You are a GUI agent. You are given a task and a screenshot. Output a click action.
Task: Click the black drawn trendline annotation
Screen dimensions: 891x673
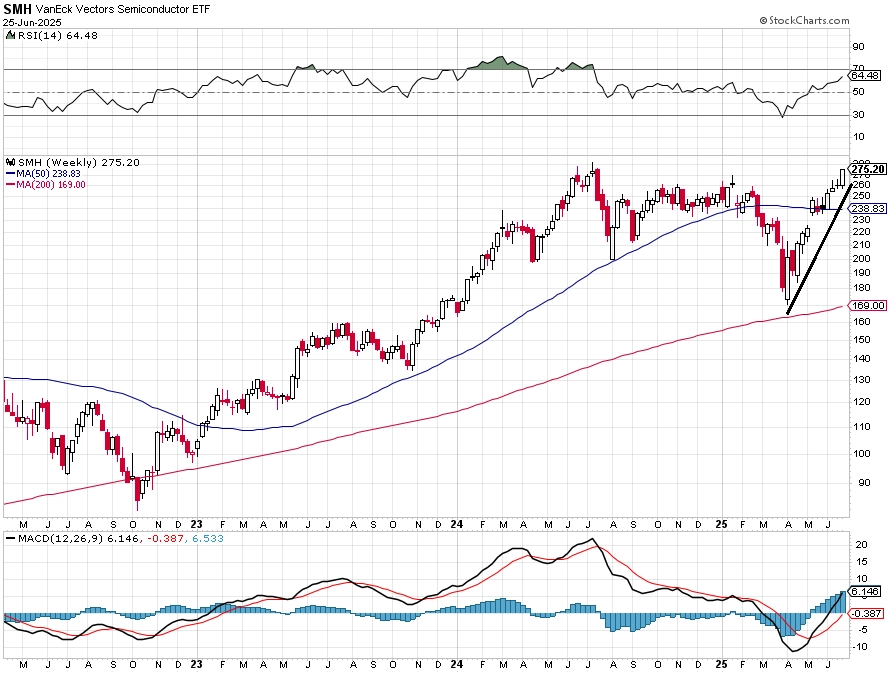819,248
